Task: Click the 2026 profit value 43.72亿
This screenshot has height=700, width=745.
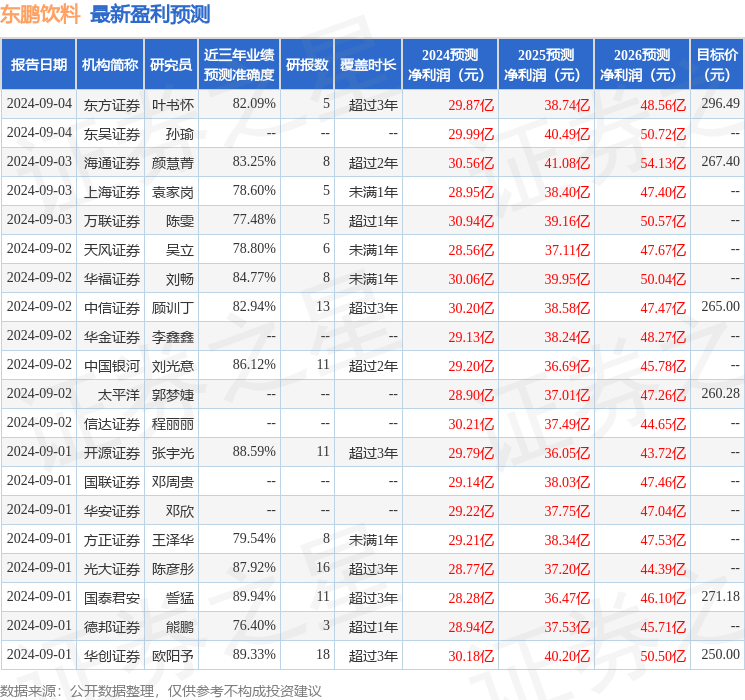Action: [663, 453]
